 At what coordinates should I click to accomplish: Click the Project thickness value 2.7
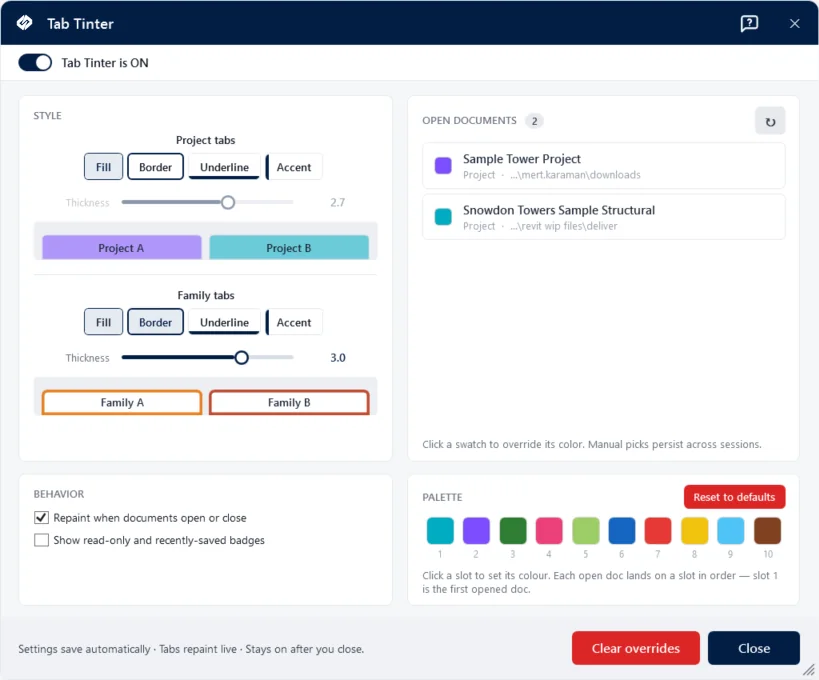337,203
